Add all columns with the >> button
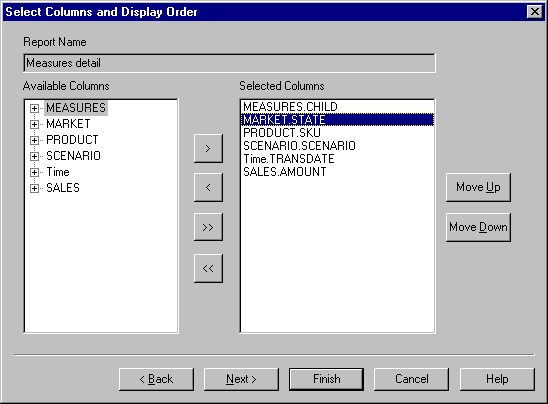Image resolution: width=548 pixels, height=404 pixels. 208,227
